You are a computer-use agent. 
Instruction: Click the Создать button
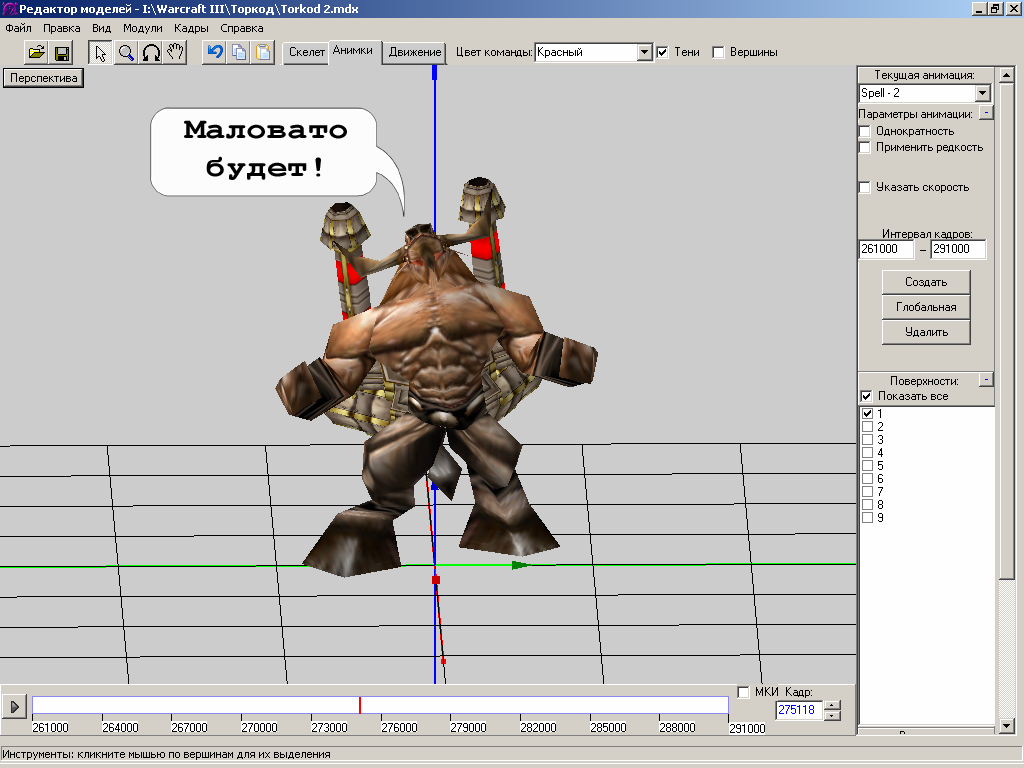click(926, 282)
